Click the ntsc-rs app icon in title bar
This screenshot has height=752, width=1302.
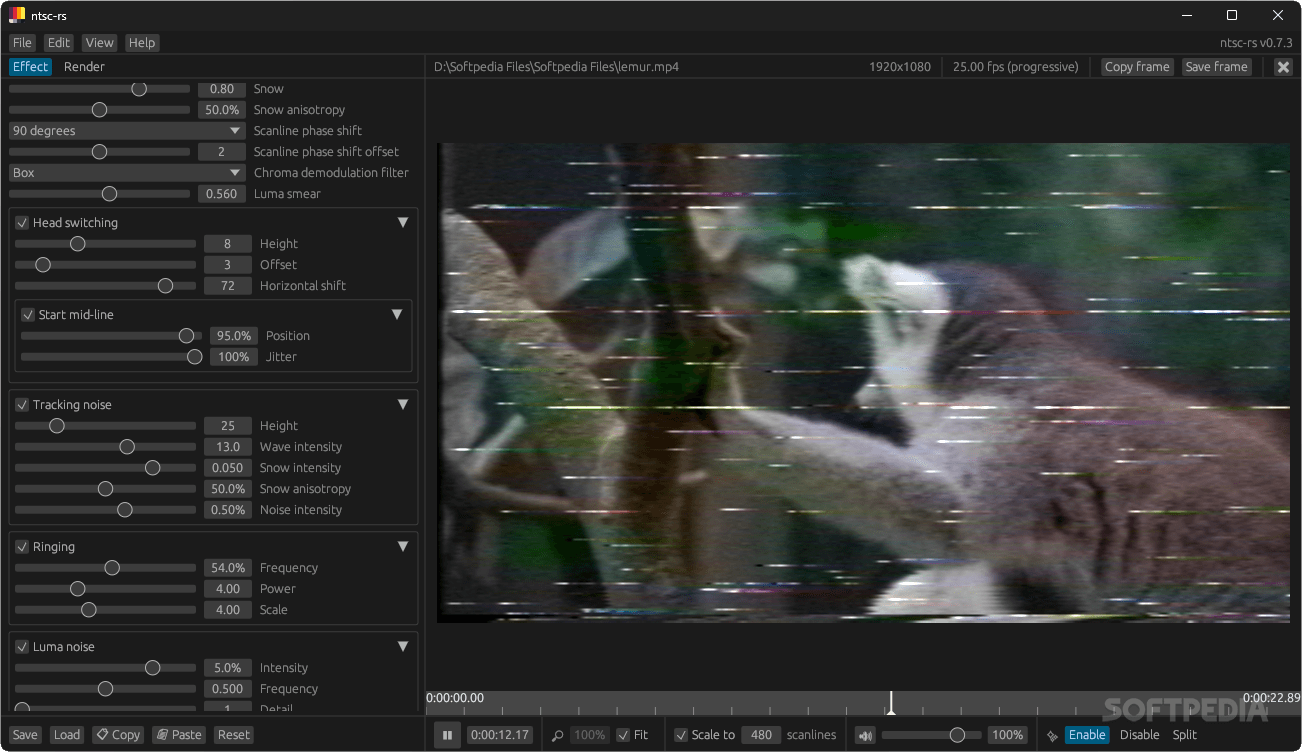point(17,15)
